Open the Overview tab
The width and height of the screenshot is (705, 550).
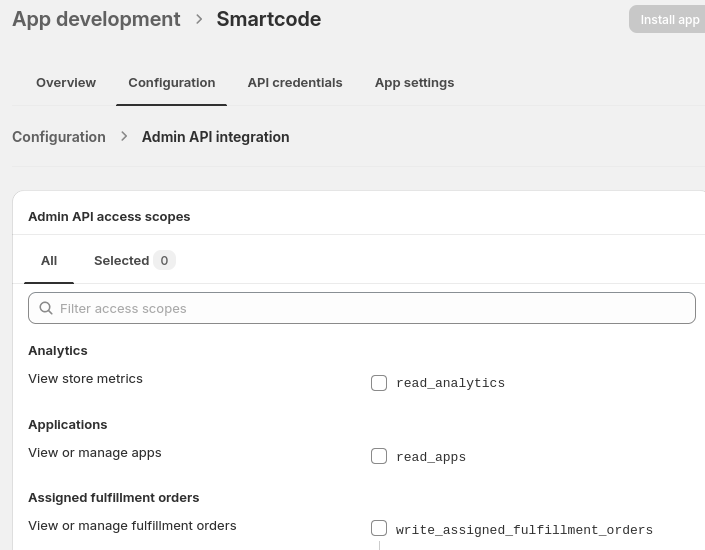pos(66,83)
